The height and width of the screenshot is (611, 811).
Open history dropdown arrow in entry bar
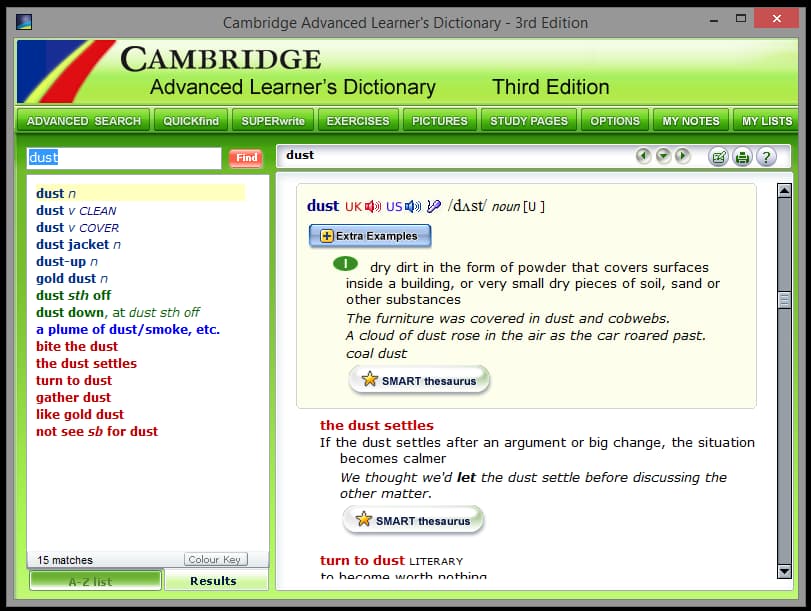tap(663, 156)
